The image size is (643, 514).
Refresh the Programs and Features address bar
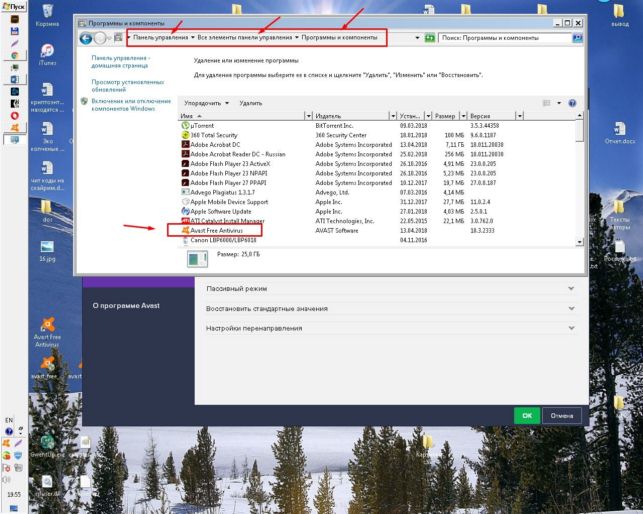429,38
